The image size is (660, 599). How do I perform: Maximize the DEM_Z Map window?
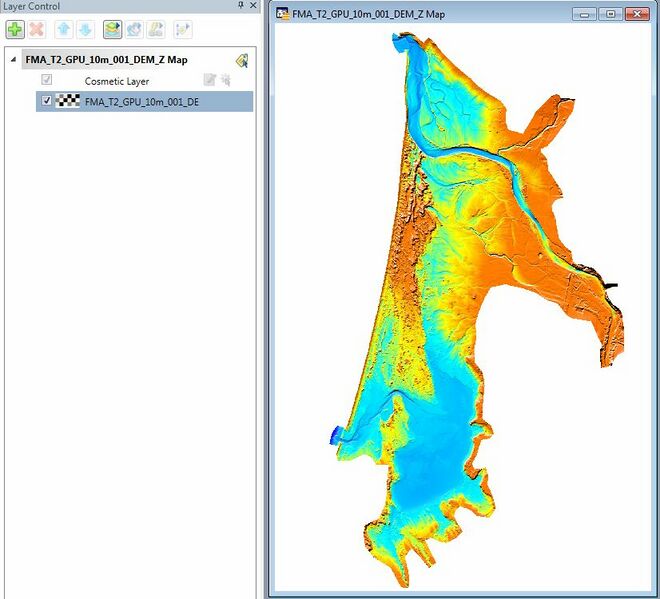[609, 14]
